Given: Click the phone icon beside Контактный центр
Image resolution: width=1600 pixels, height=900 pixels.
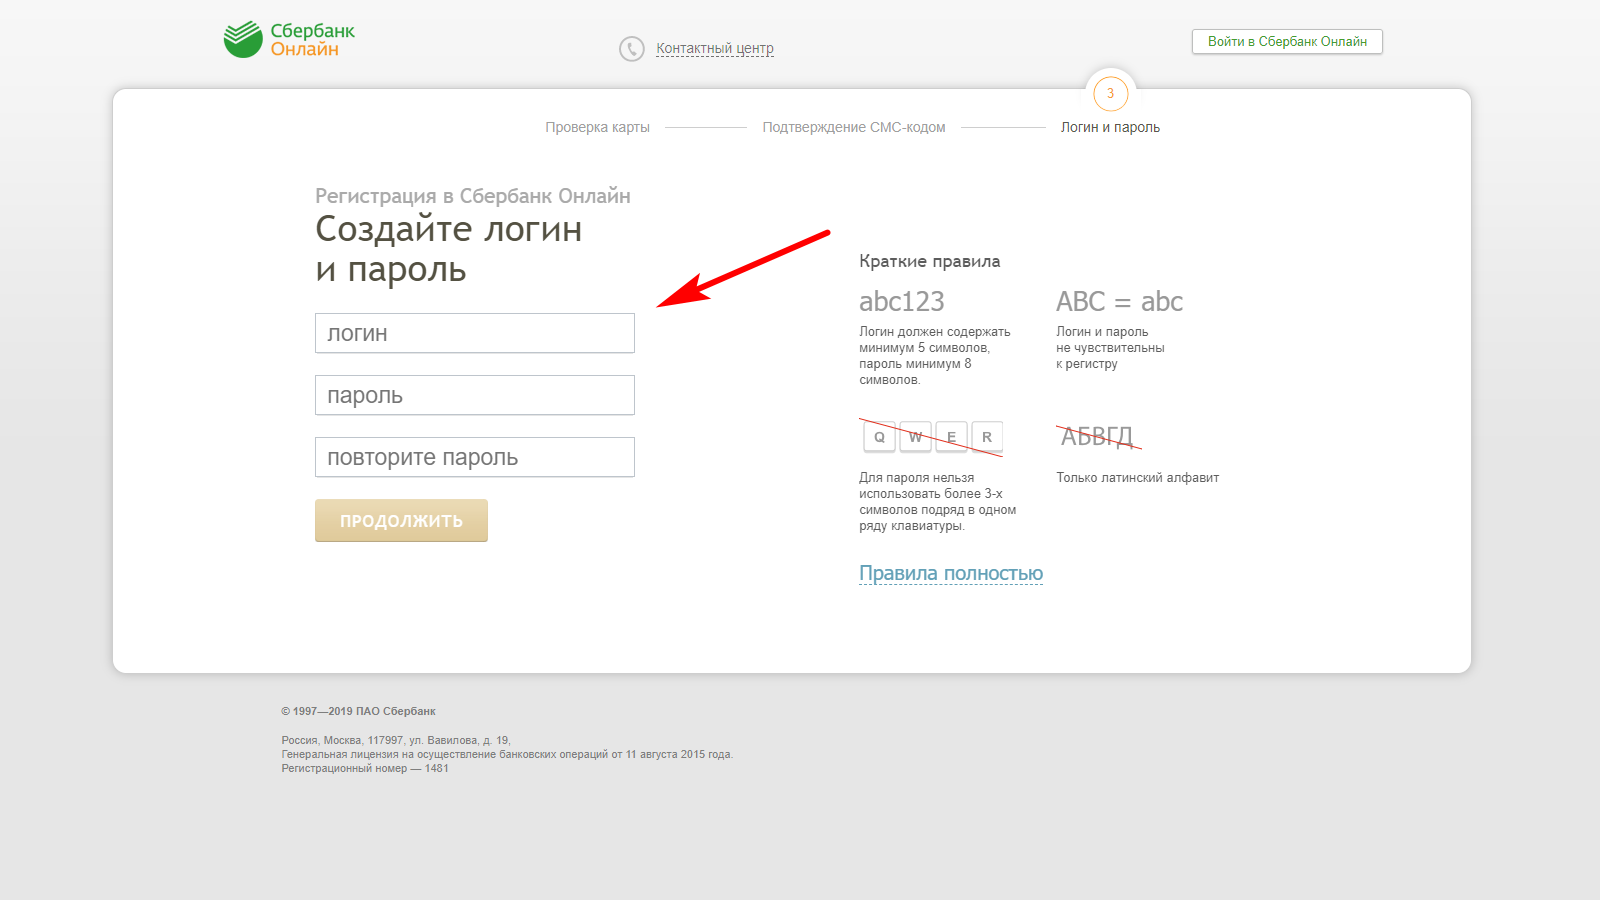Looking at the screenshot, I should pos(632,48).
